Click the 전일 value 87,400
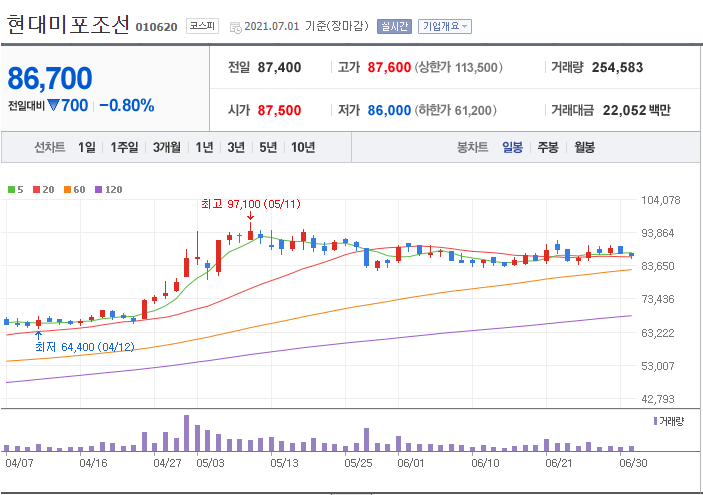Image resolution: width=703 pixels, height=495 pixels. pyautogui.click(x=279, y=67)
